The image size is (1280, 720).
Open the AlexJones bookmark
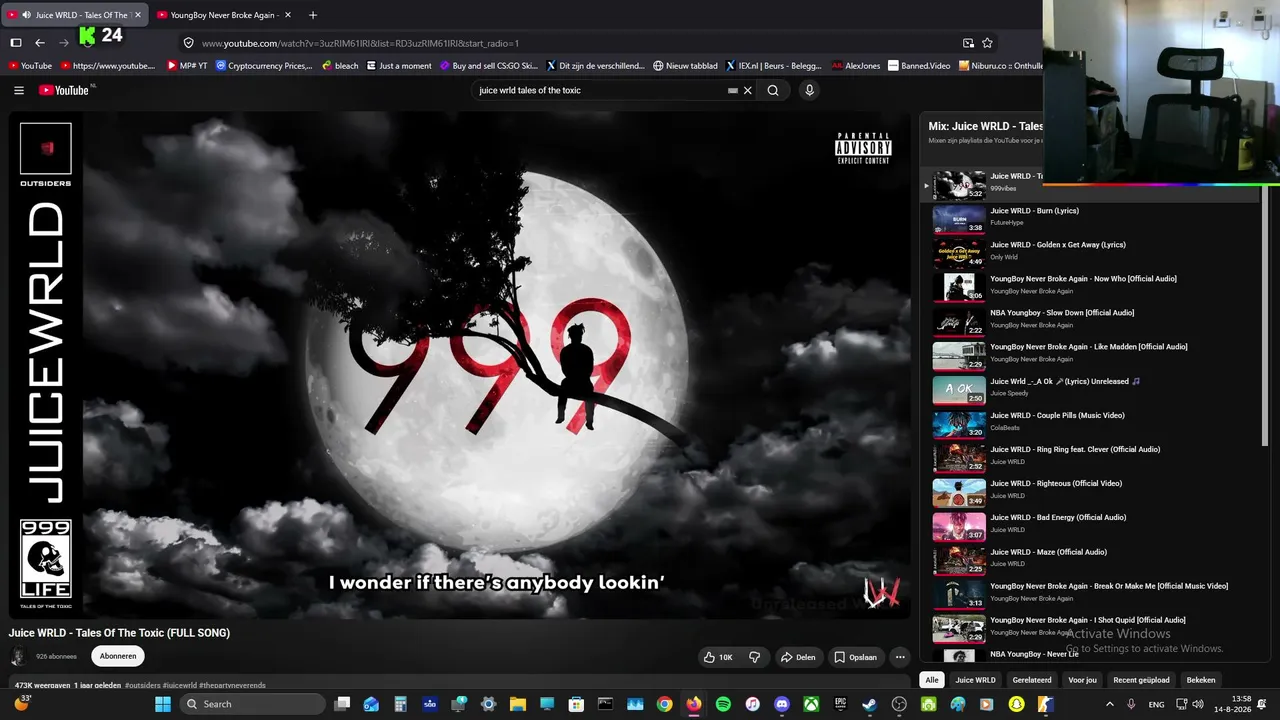(x=856, y=66)
